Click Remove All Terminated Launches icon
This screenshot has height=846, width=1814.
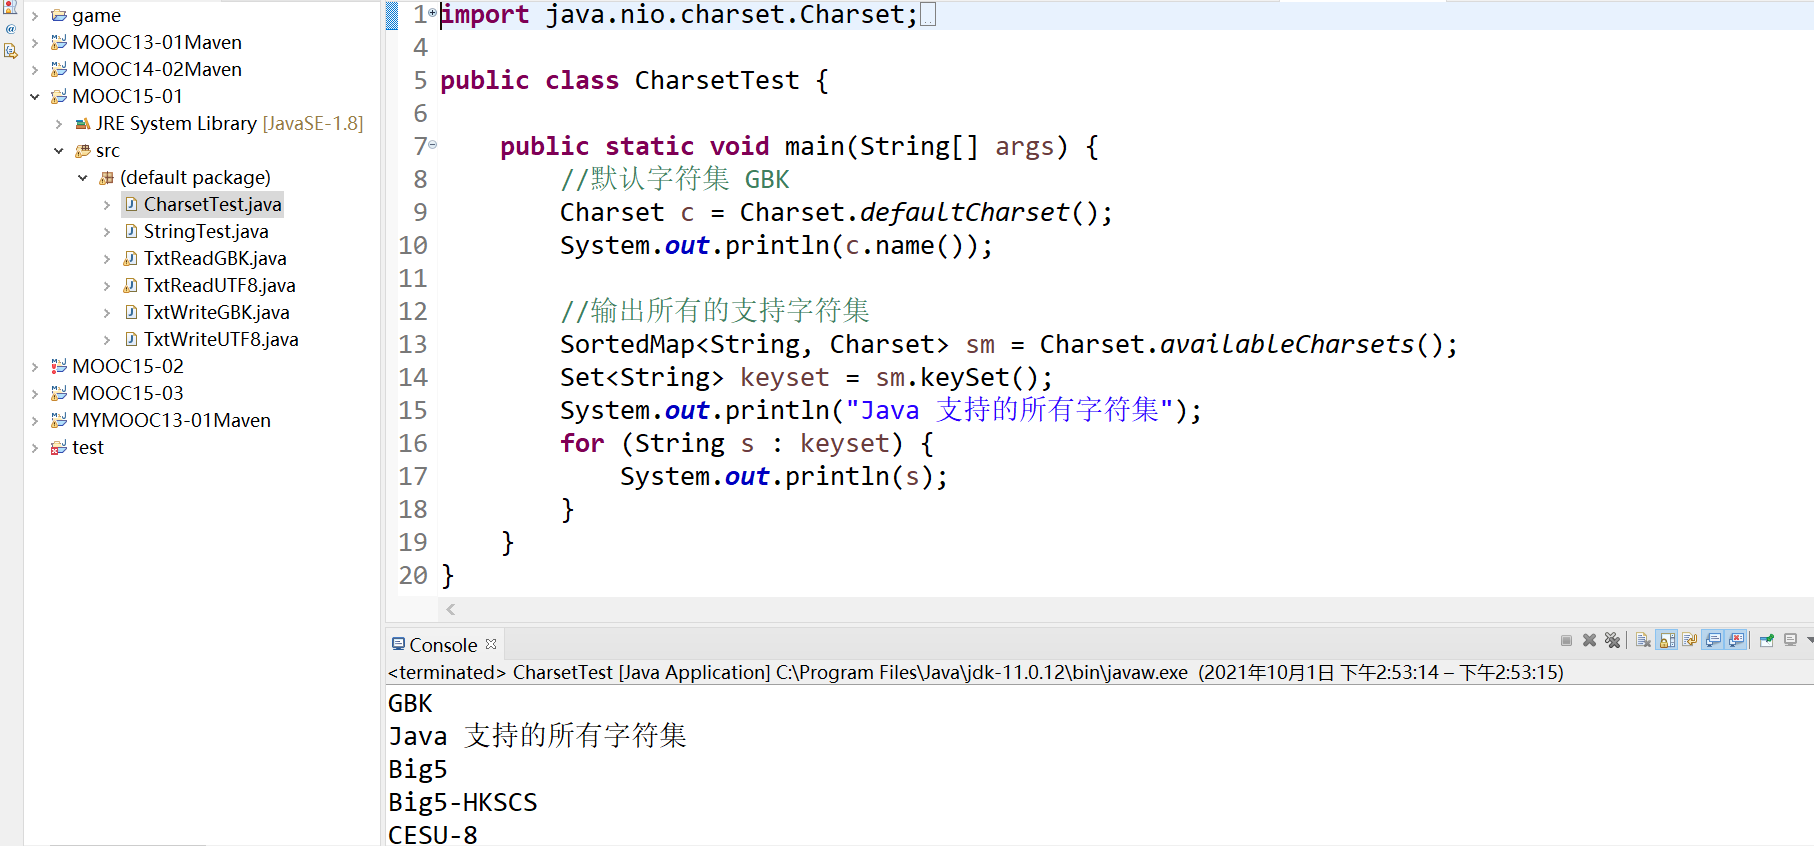coord(1612,640)
